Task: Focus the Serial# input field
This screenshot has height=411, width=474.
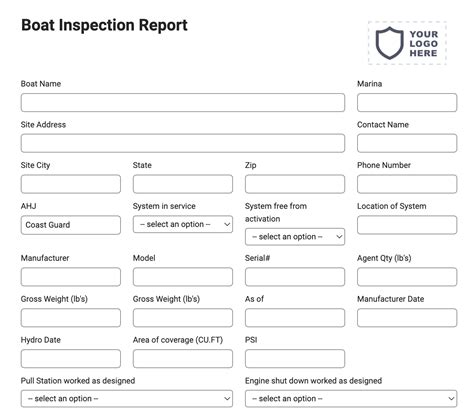Action: [295, 277]
